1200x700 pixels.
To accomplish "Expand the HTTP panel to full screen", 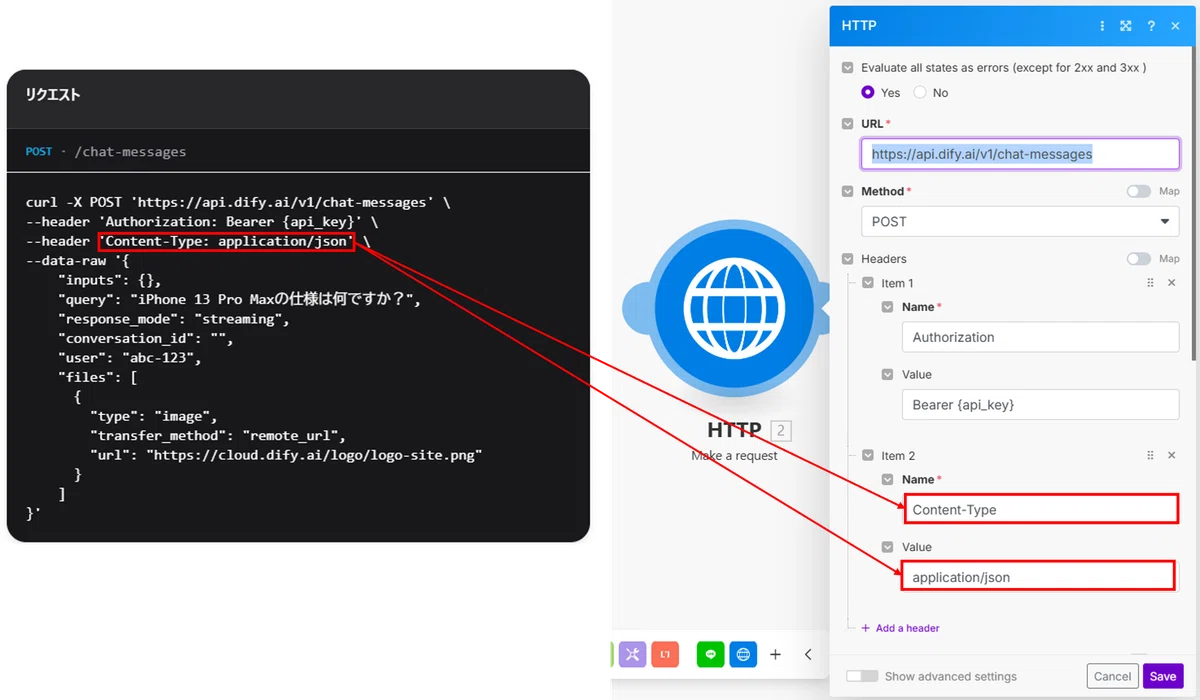I will (1126, 26).
